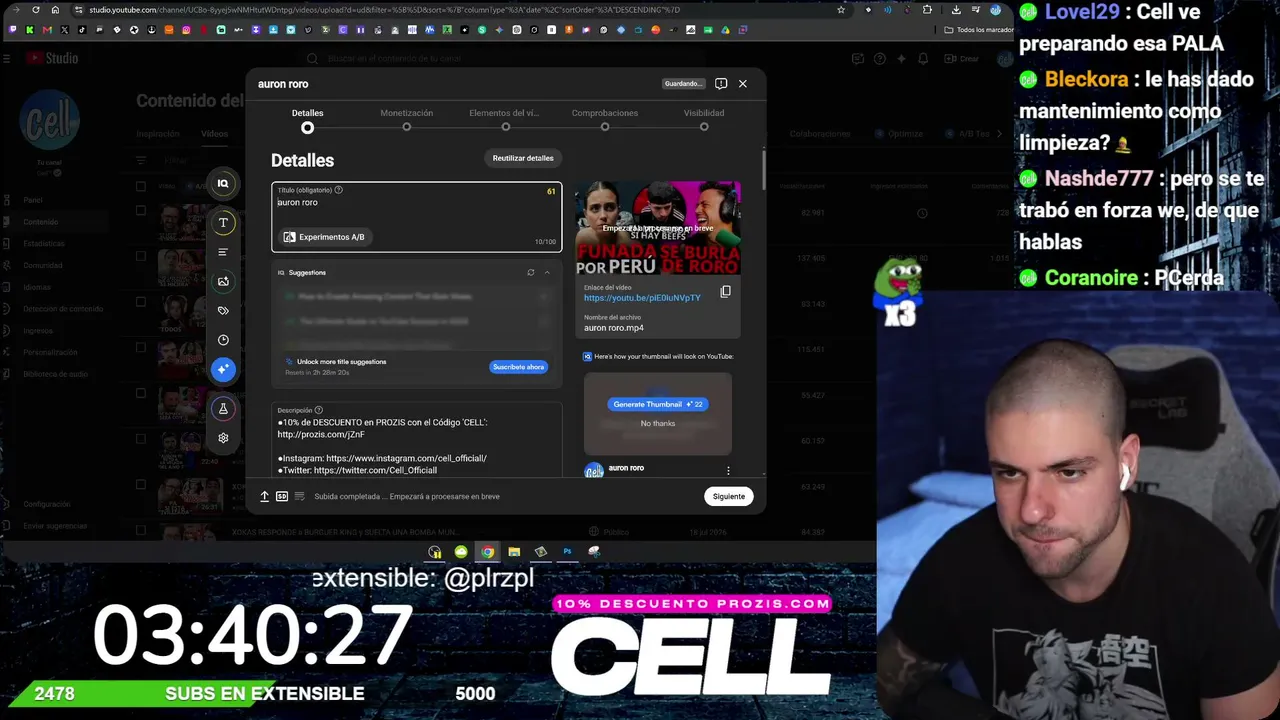Image resolution: width=1280 pixels, height=720 pixels.
Task: Open the vidIQ flask experiments tool
Action: [223, 408]
